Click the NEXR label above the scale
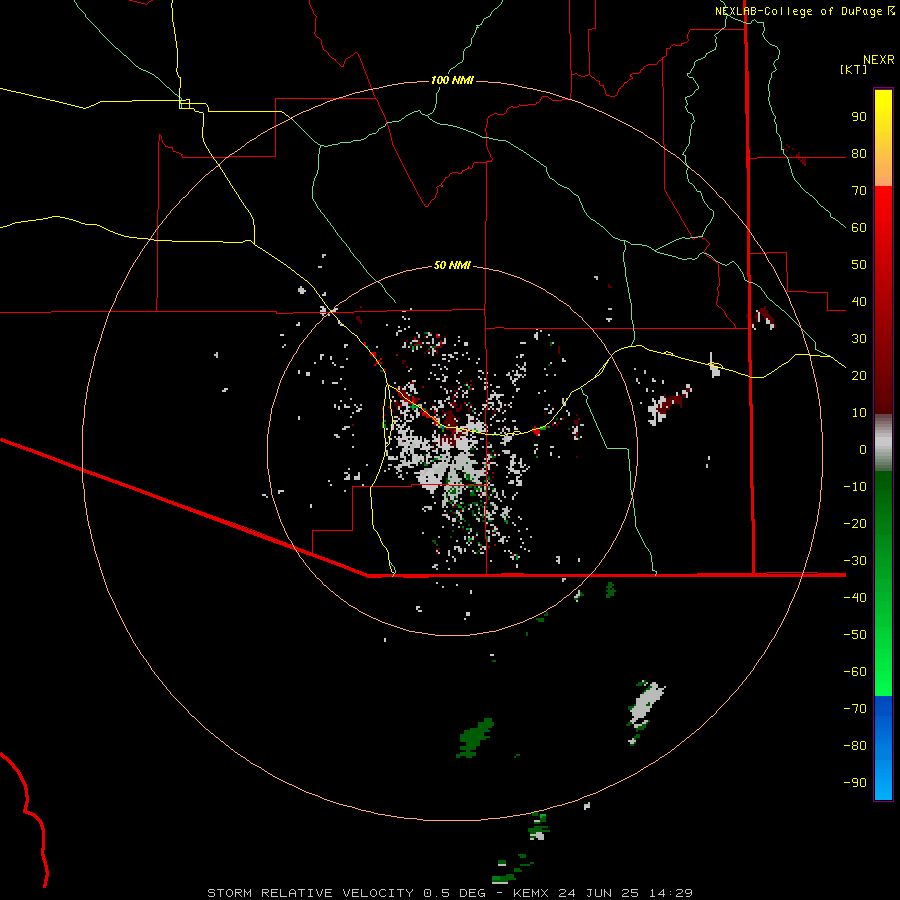Viewport: 900px width, 900px height. click(x=879, y=60)
